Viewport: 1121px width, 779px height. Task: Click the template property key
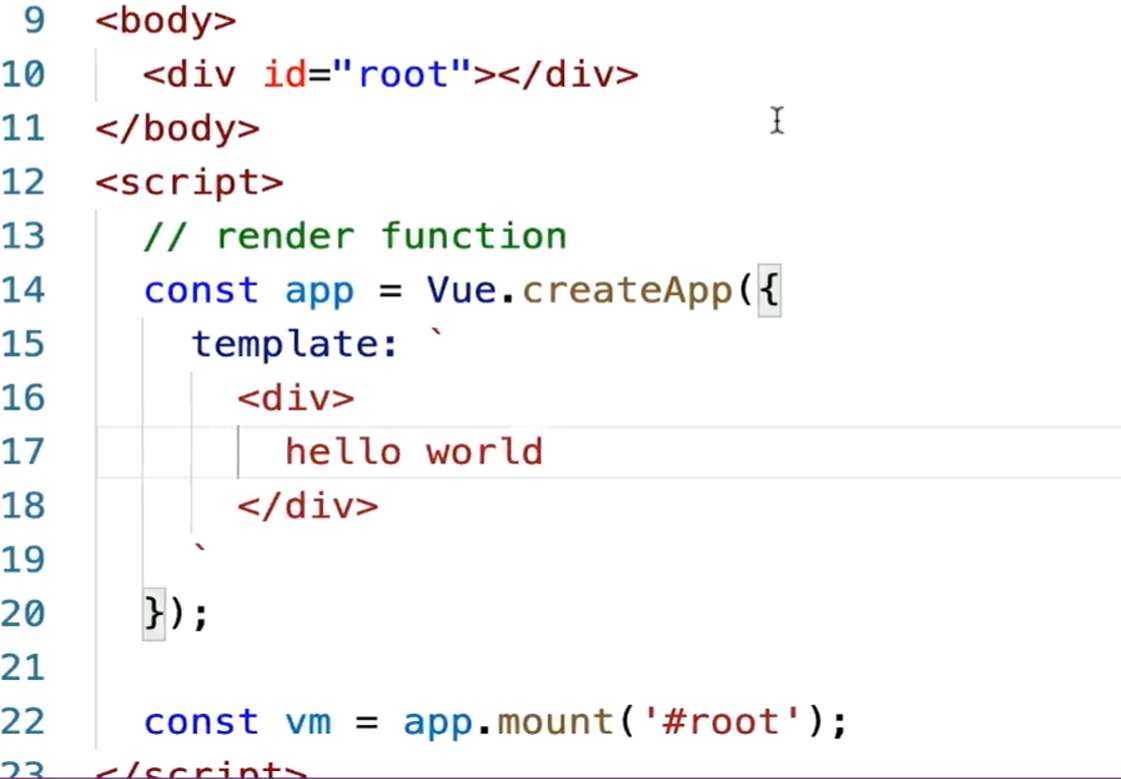click(x=287, y=344)
